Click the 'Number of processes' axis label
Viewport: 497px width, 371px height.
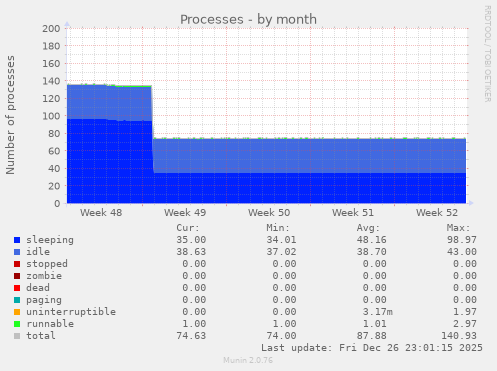[x=10, y=115]
